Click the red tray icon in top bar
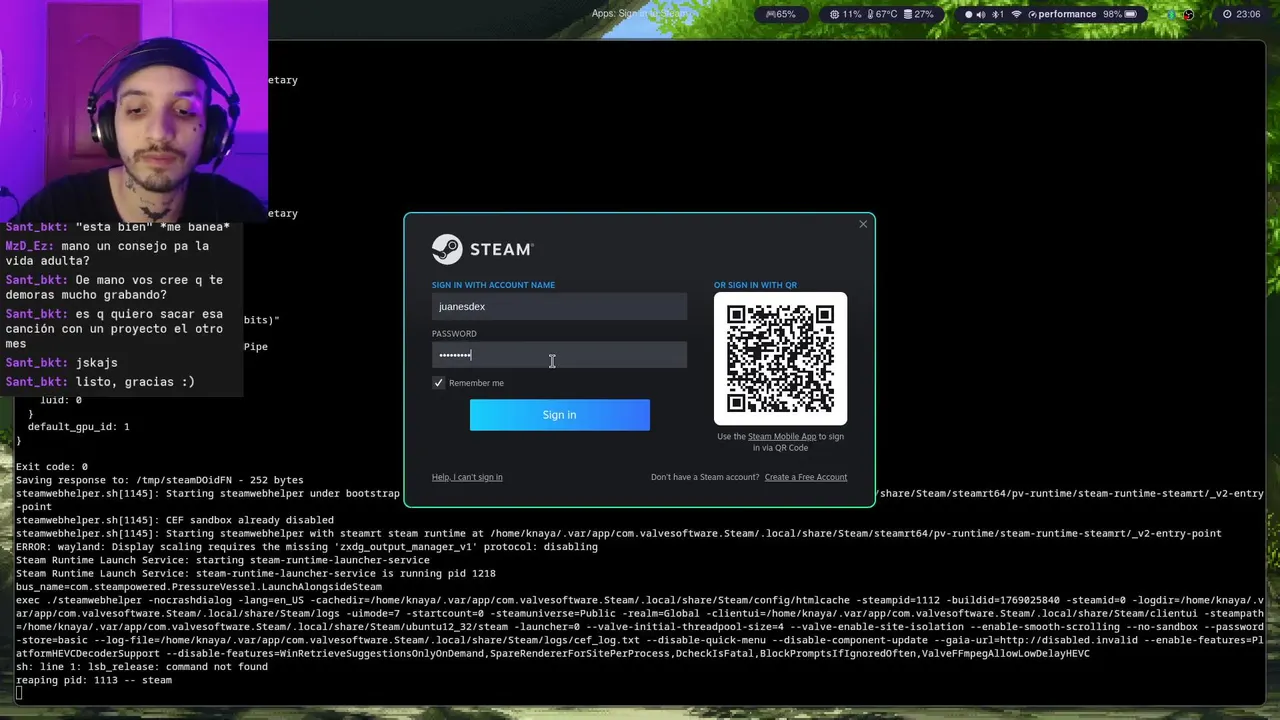1280x720 pixels. point(1188,14)
